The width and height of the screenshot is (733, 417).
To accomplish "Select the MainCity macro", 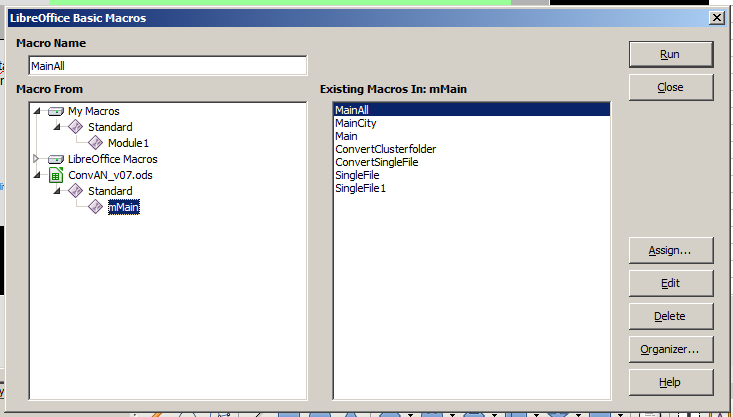I will click(x=472, y=123).
